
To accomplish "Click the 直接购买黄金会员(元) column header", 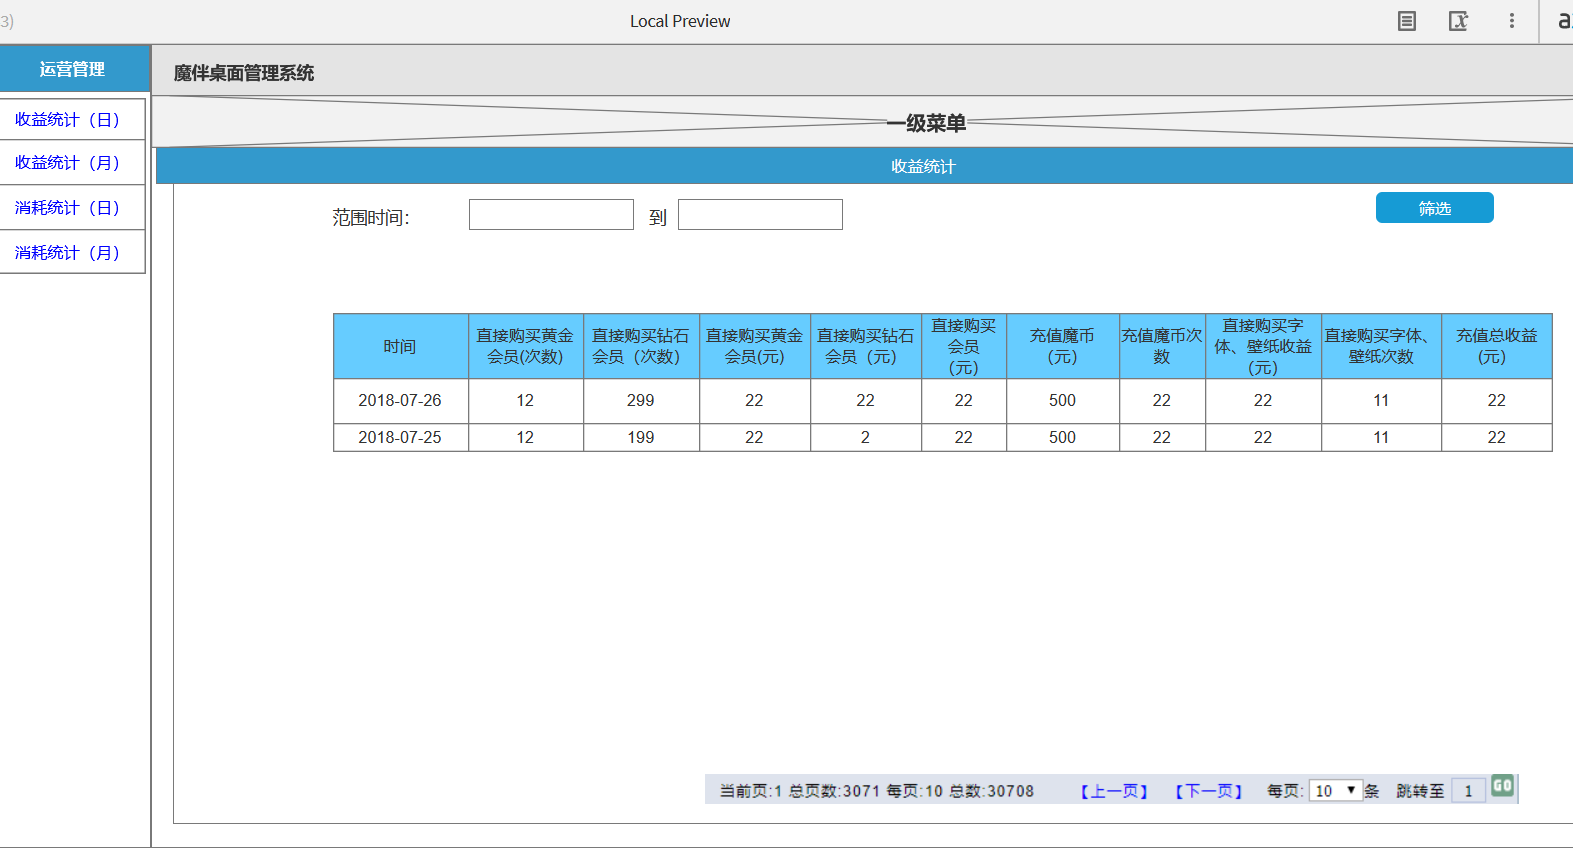I will (x=755, y=346).
